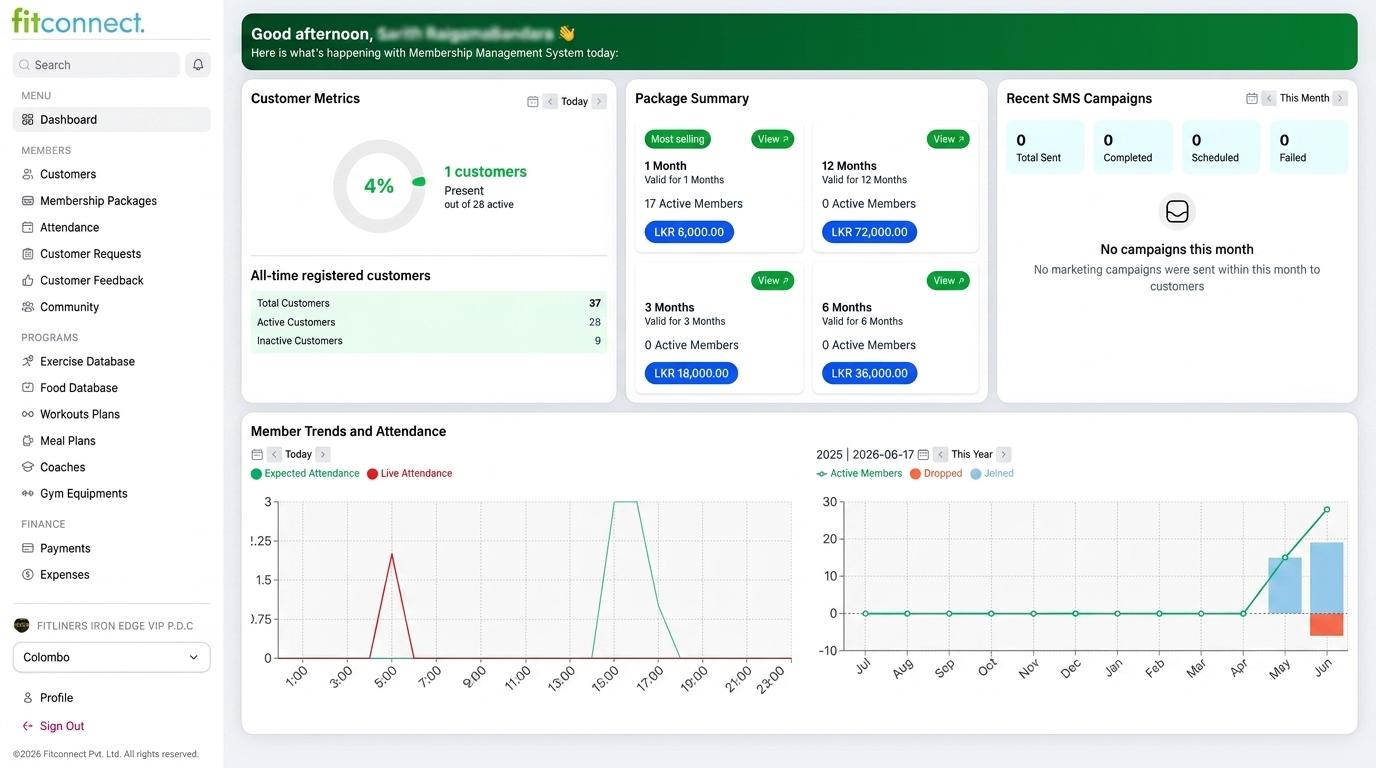Click the LKR 36,000.00 price badge
Screen dimensions: 1376x768
tap(869, 373)
